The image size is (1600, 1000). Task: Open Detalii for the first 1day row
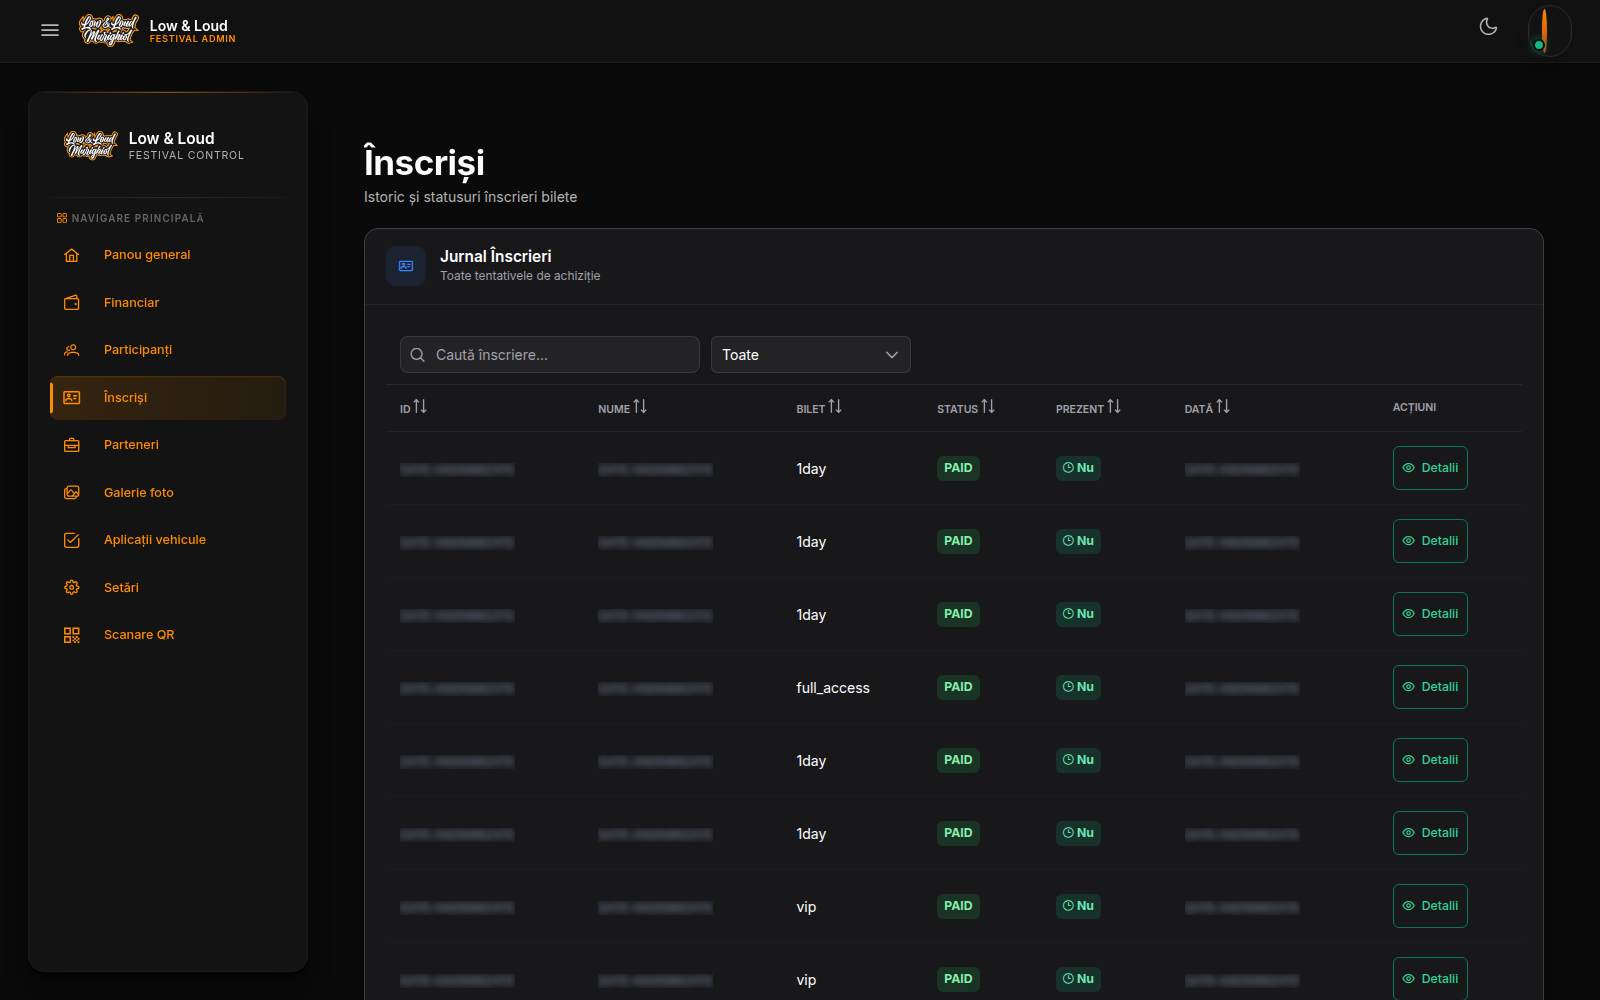(1430, 468)
